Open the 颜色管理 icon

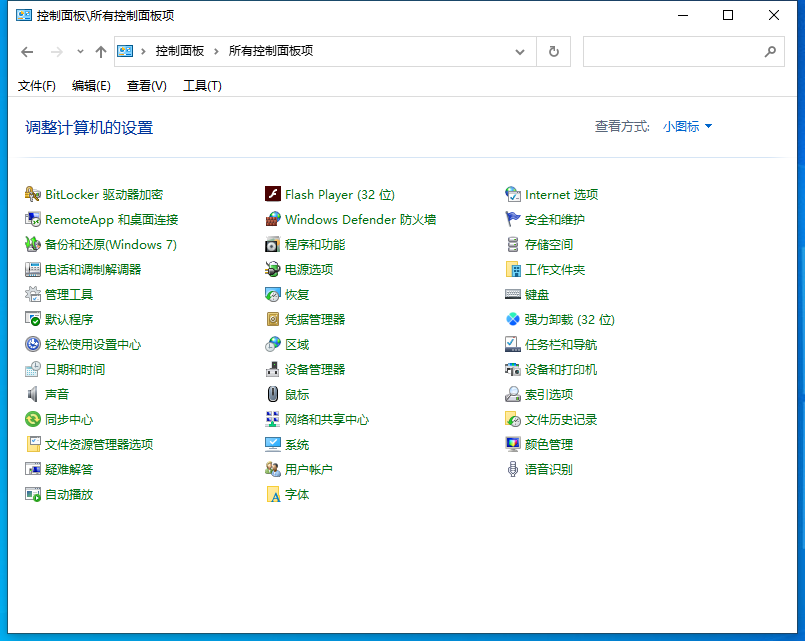(x=513, y=445)
